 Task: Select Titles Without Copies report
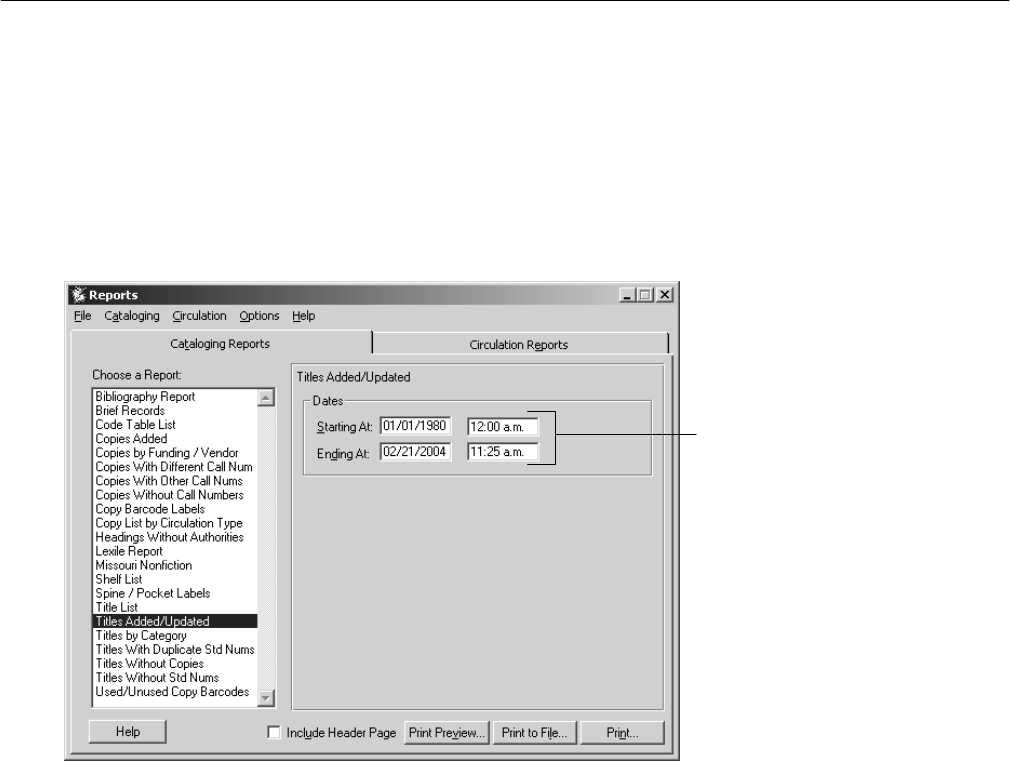pyautogui.click(x=175, y=664)
